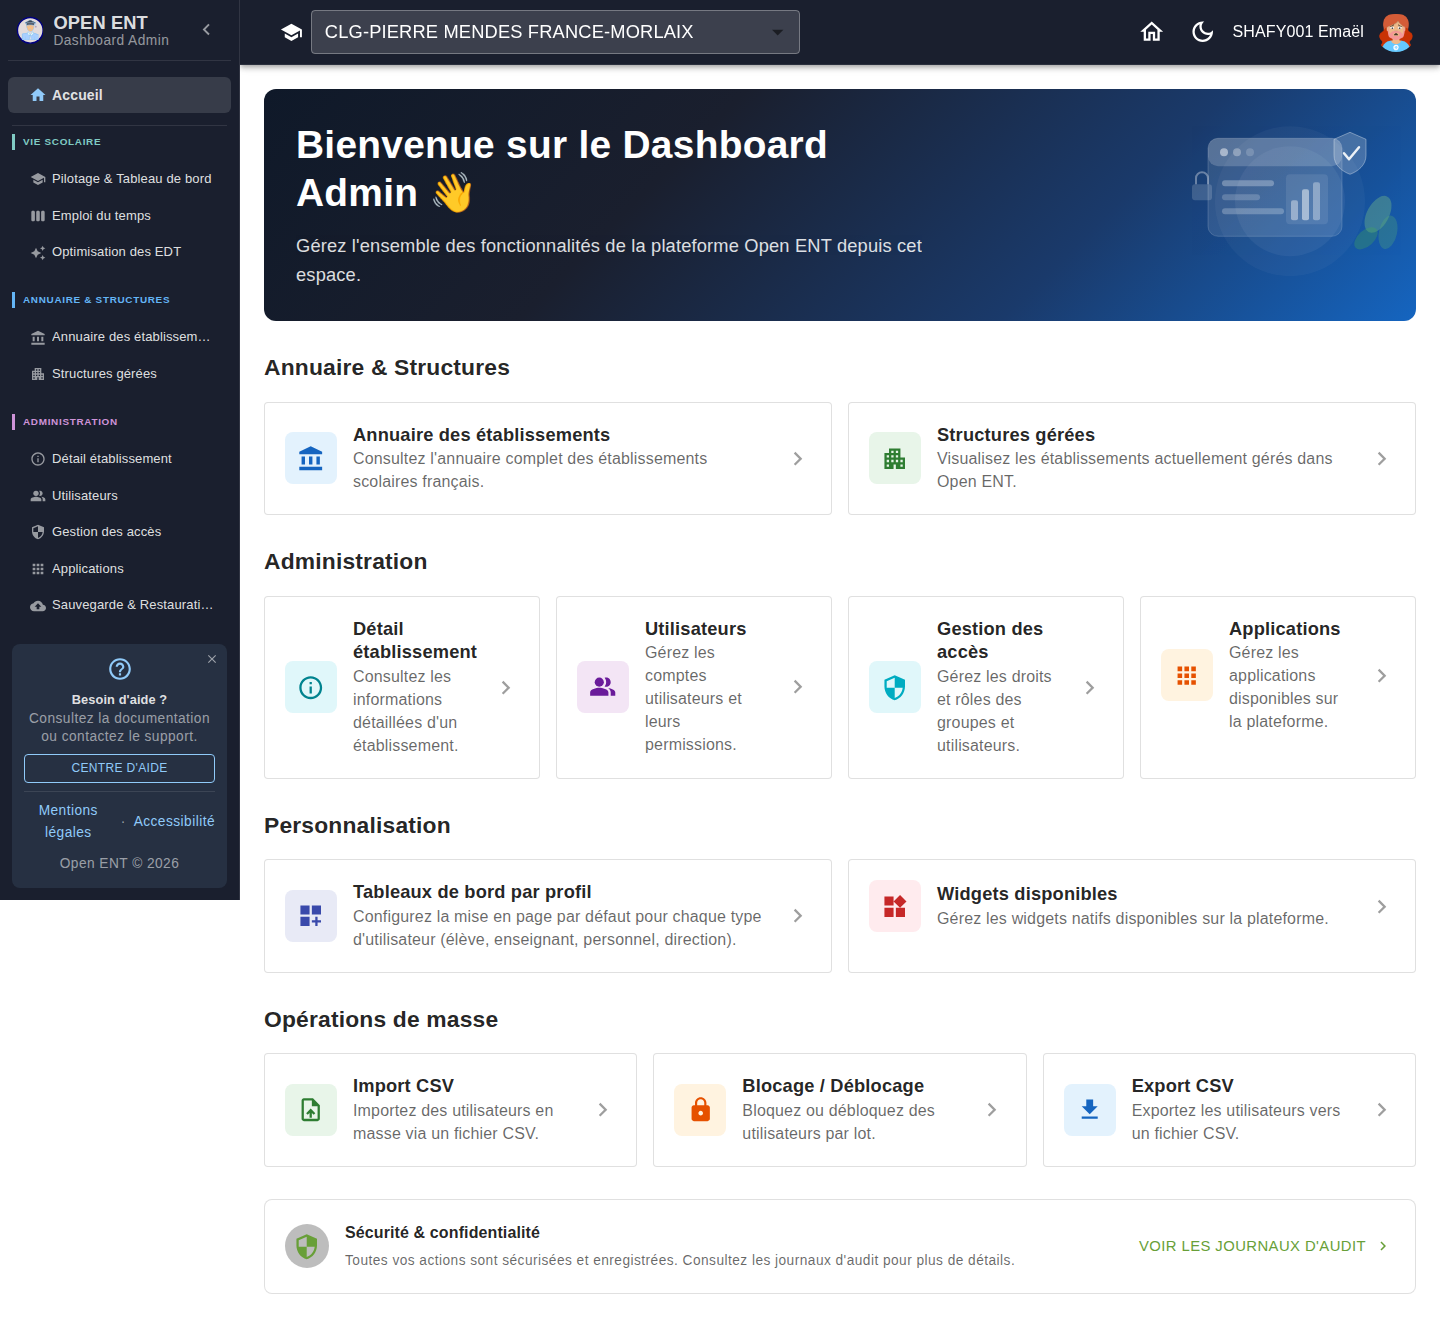Click the Sécurité & confidentialité shield icon
Image resolution: width=1440 pixels, height=1318 pixels.
point(307,1246)
